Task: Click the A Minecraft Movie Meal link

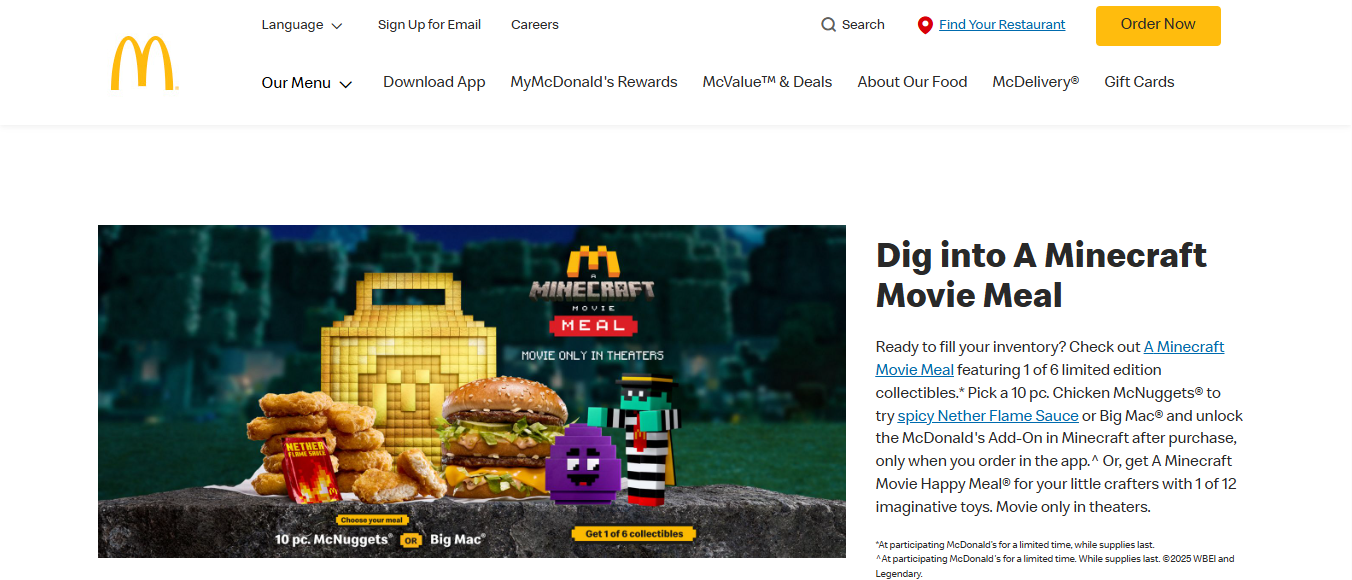Action: click(1183, 346)
